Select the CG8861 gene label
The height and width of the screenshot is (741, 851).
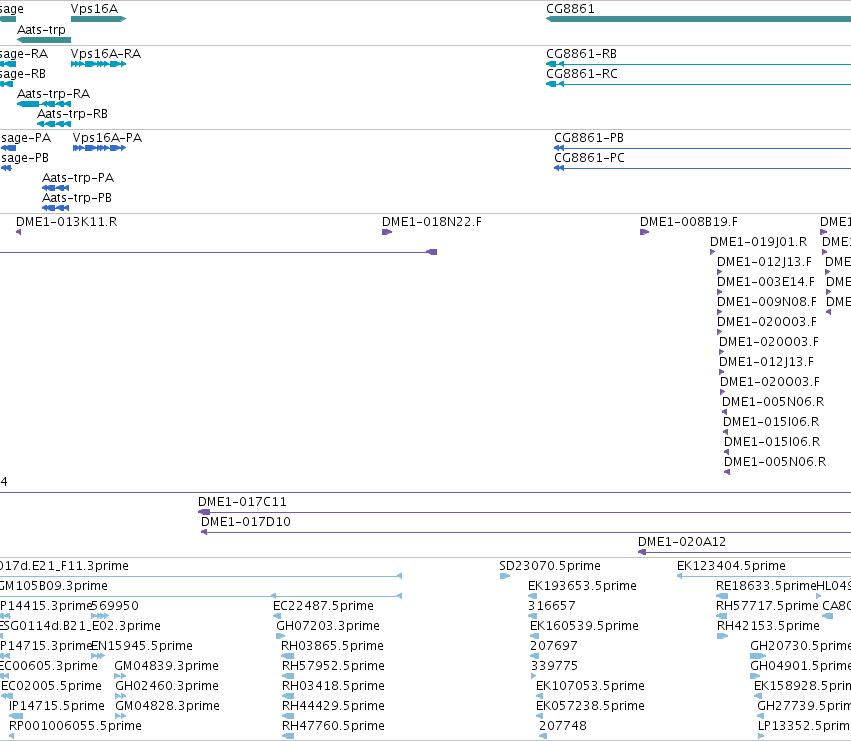tap(570, 9)
